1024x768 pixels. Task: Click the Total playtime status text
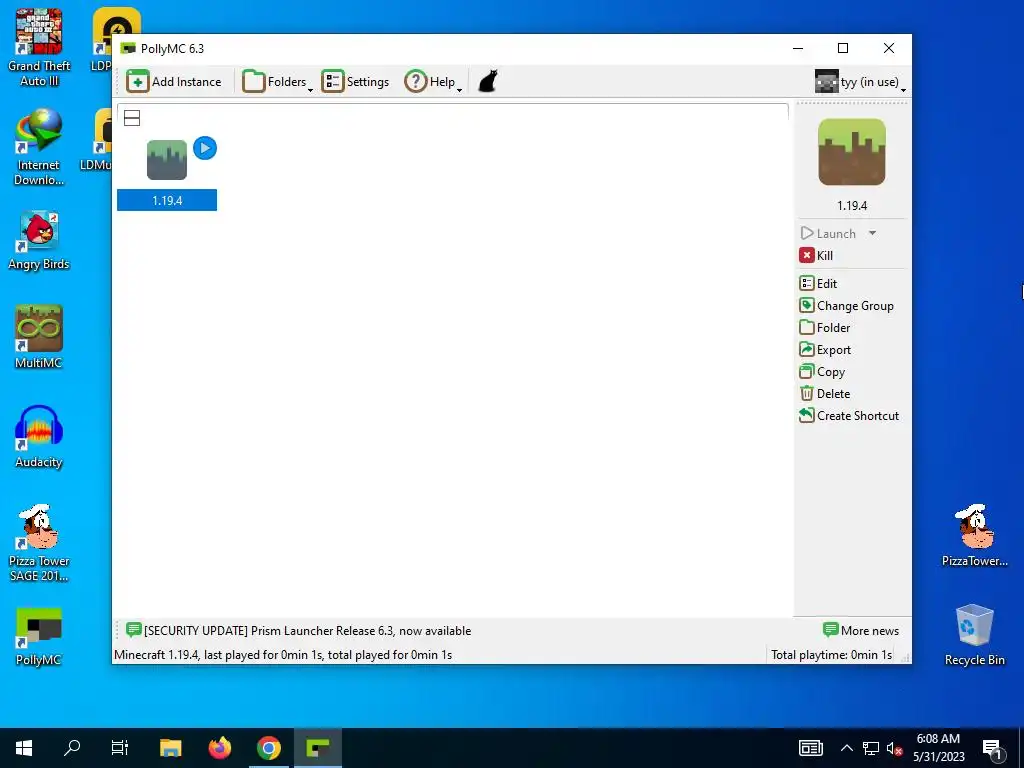point(831,655)
